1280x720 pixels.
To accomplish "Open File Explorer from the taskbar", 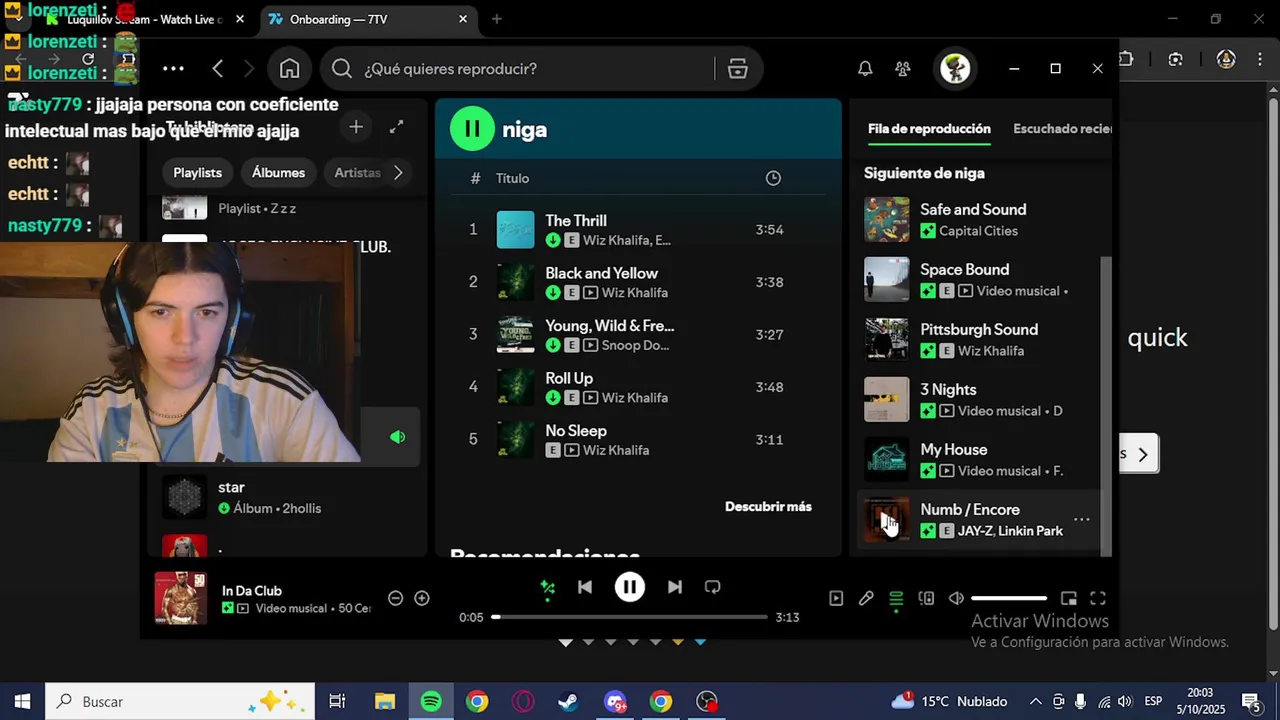I will 385,701.
